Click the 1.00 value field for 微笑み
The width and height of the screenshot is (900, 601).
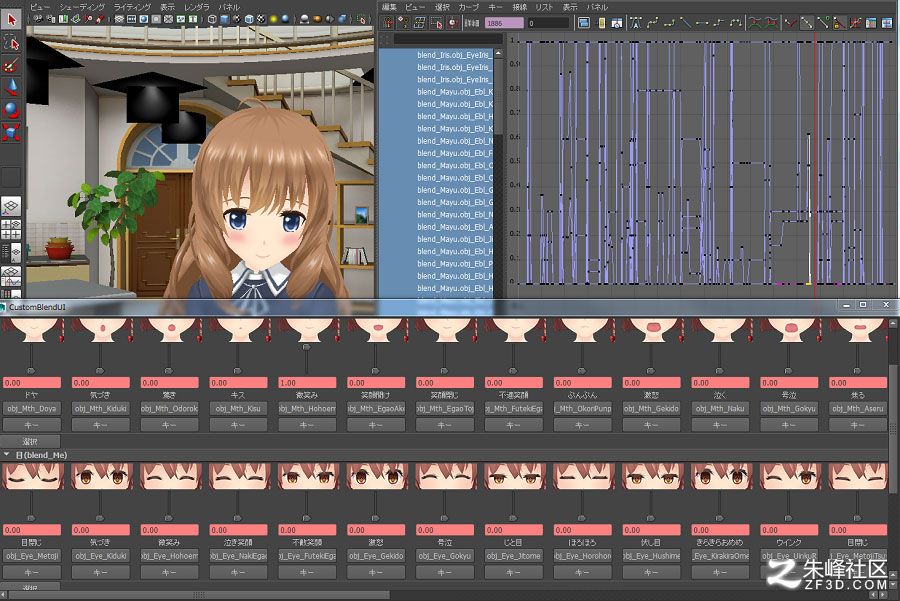[x=307, y=382]
